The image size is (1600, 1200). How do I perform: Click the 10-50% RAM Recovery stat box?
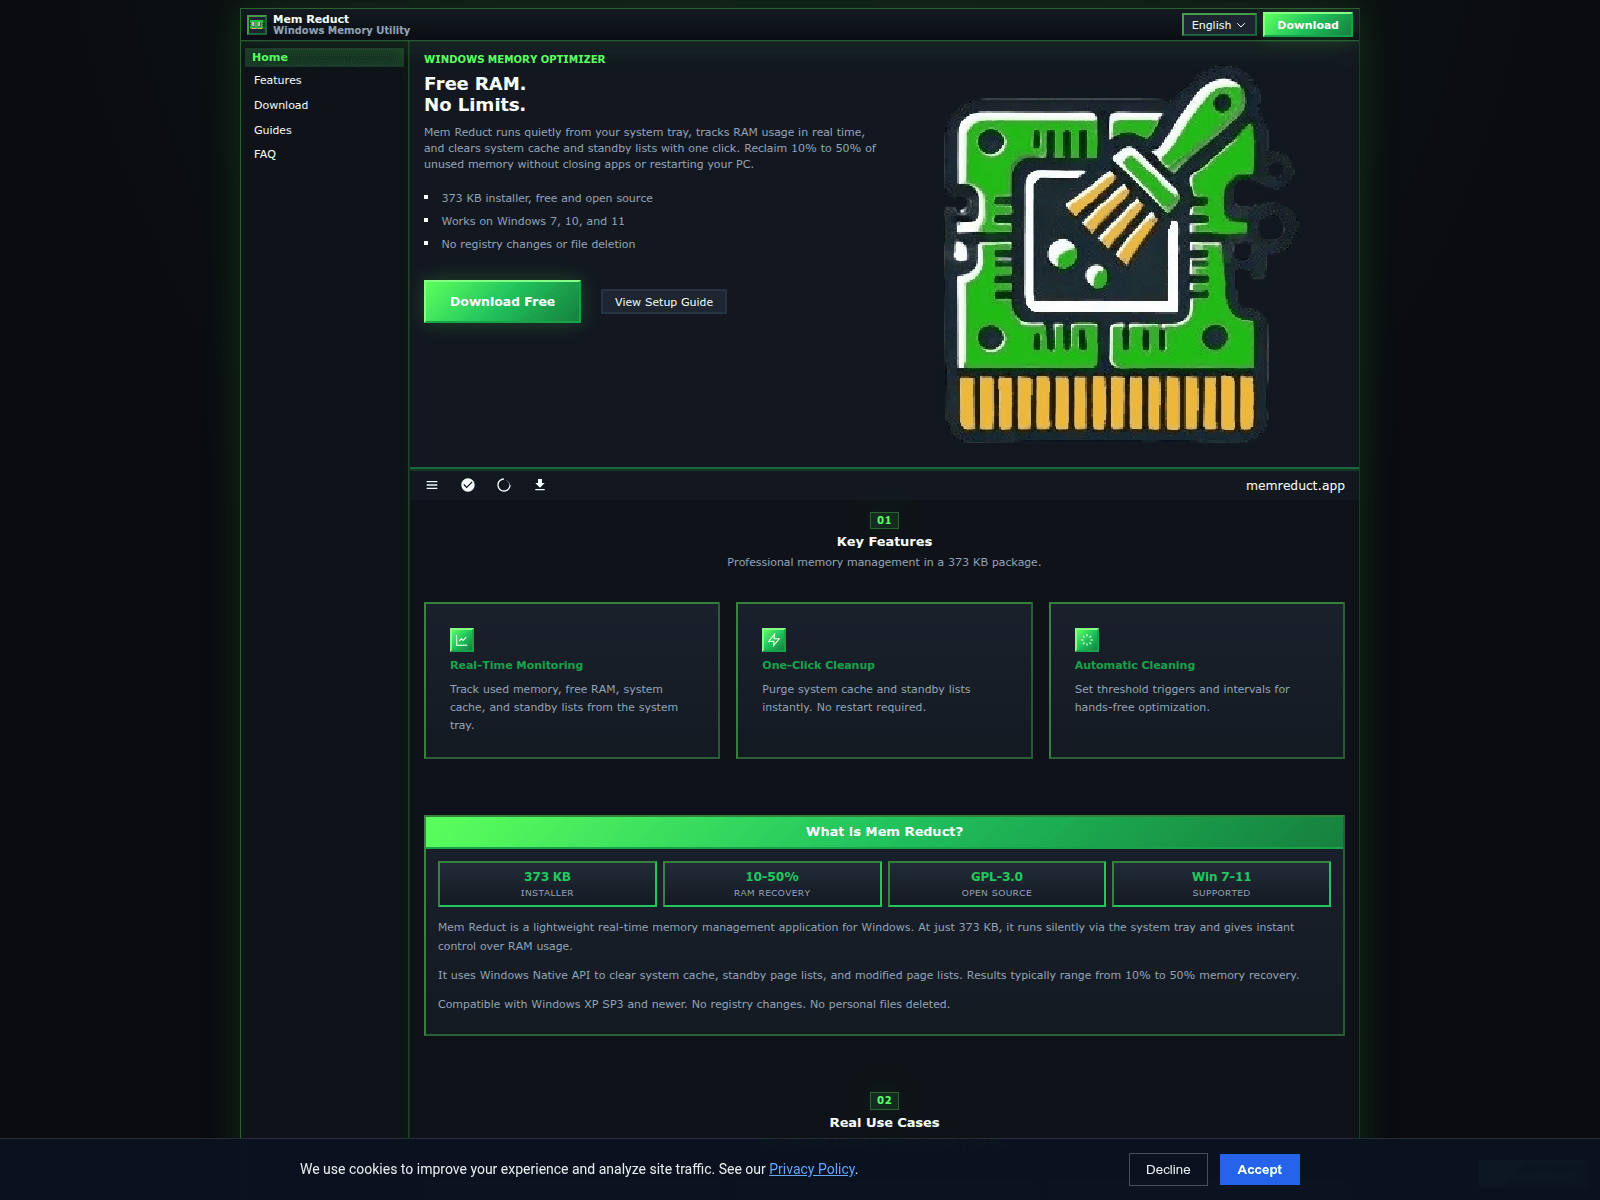click(772, 884)
